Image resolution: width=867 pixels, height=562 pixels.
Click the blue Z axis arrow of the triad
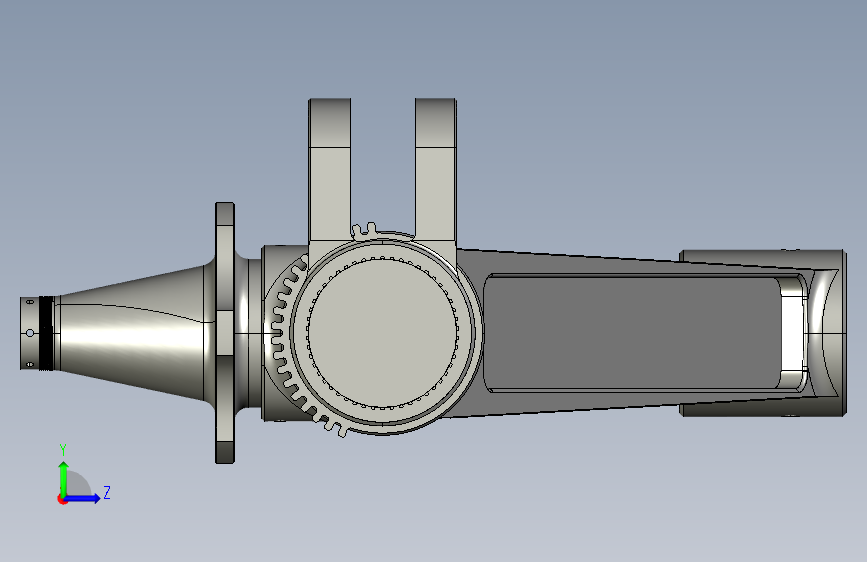[x=83, y=498]
